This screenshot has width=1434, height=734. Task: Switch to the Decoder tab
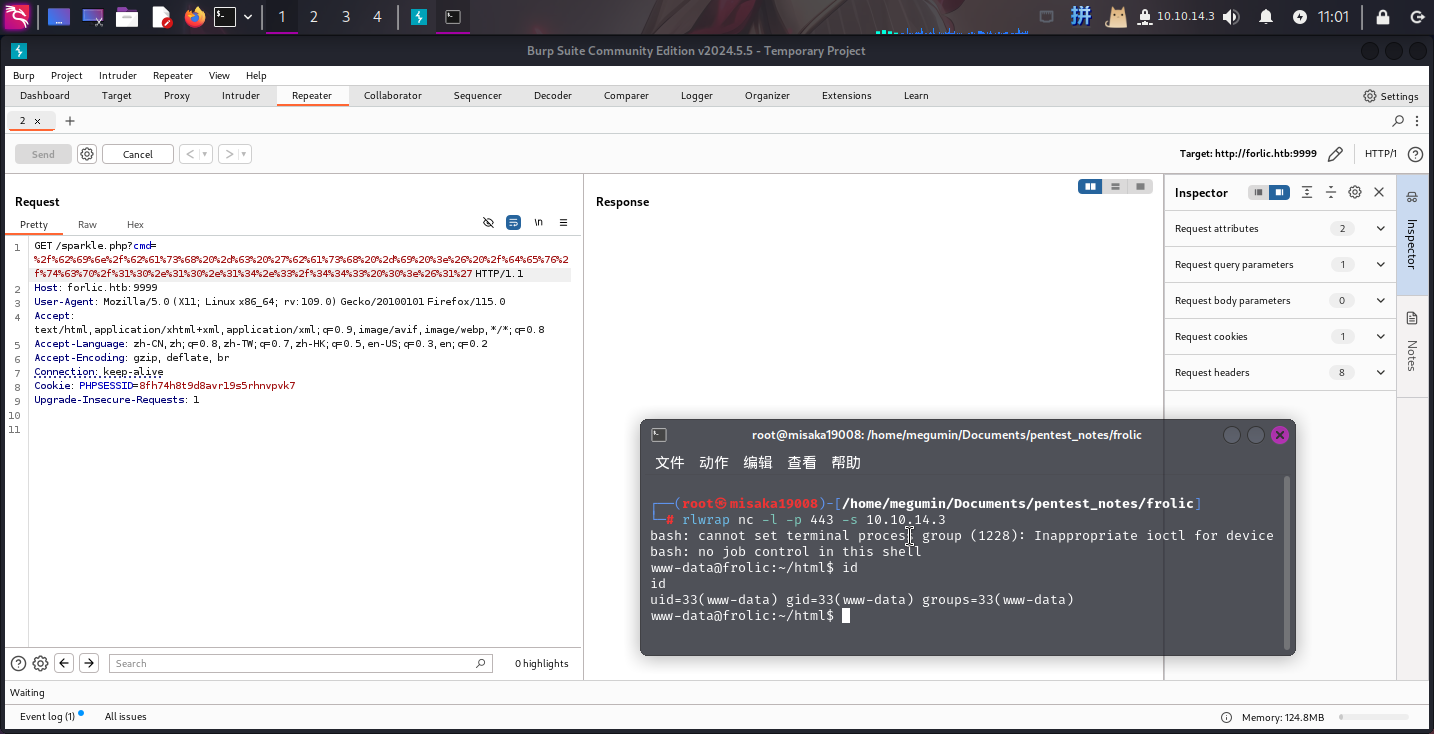pyautogui.click(x=553, y=96)
